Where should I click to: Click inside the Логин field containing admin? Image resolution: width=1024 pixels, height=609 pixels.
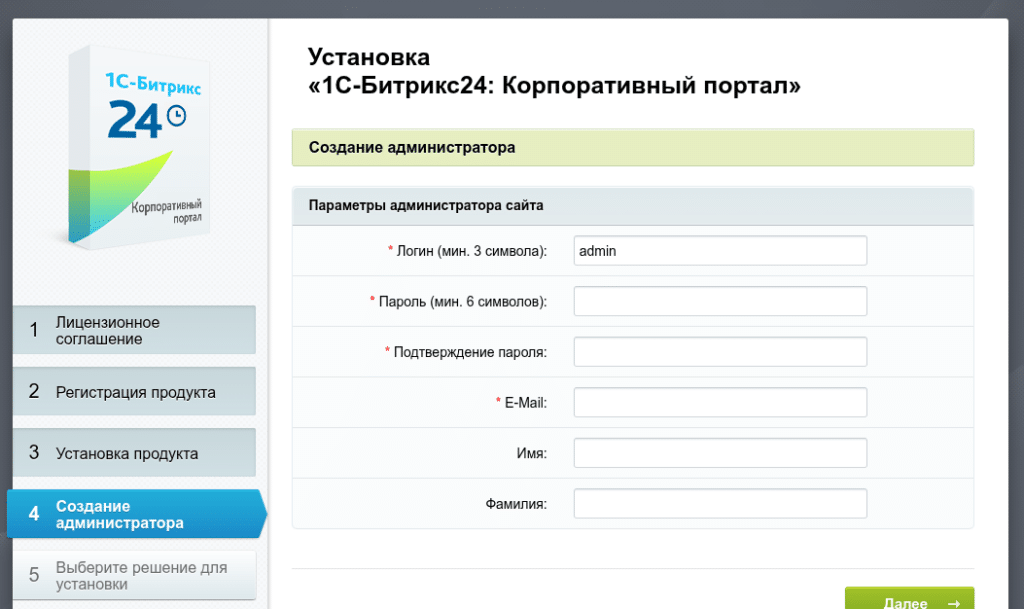[x=719, y=250]
